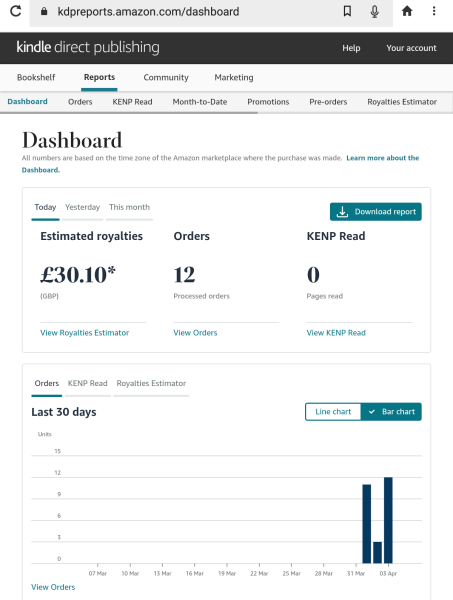This screenshot has width=453, height=600.
Task: Select the Reports main tab
Action: coord(99,77)
